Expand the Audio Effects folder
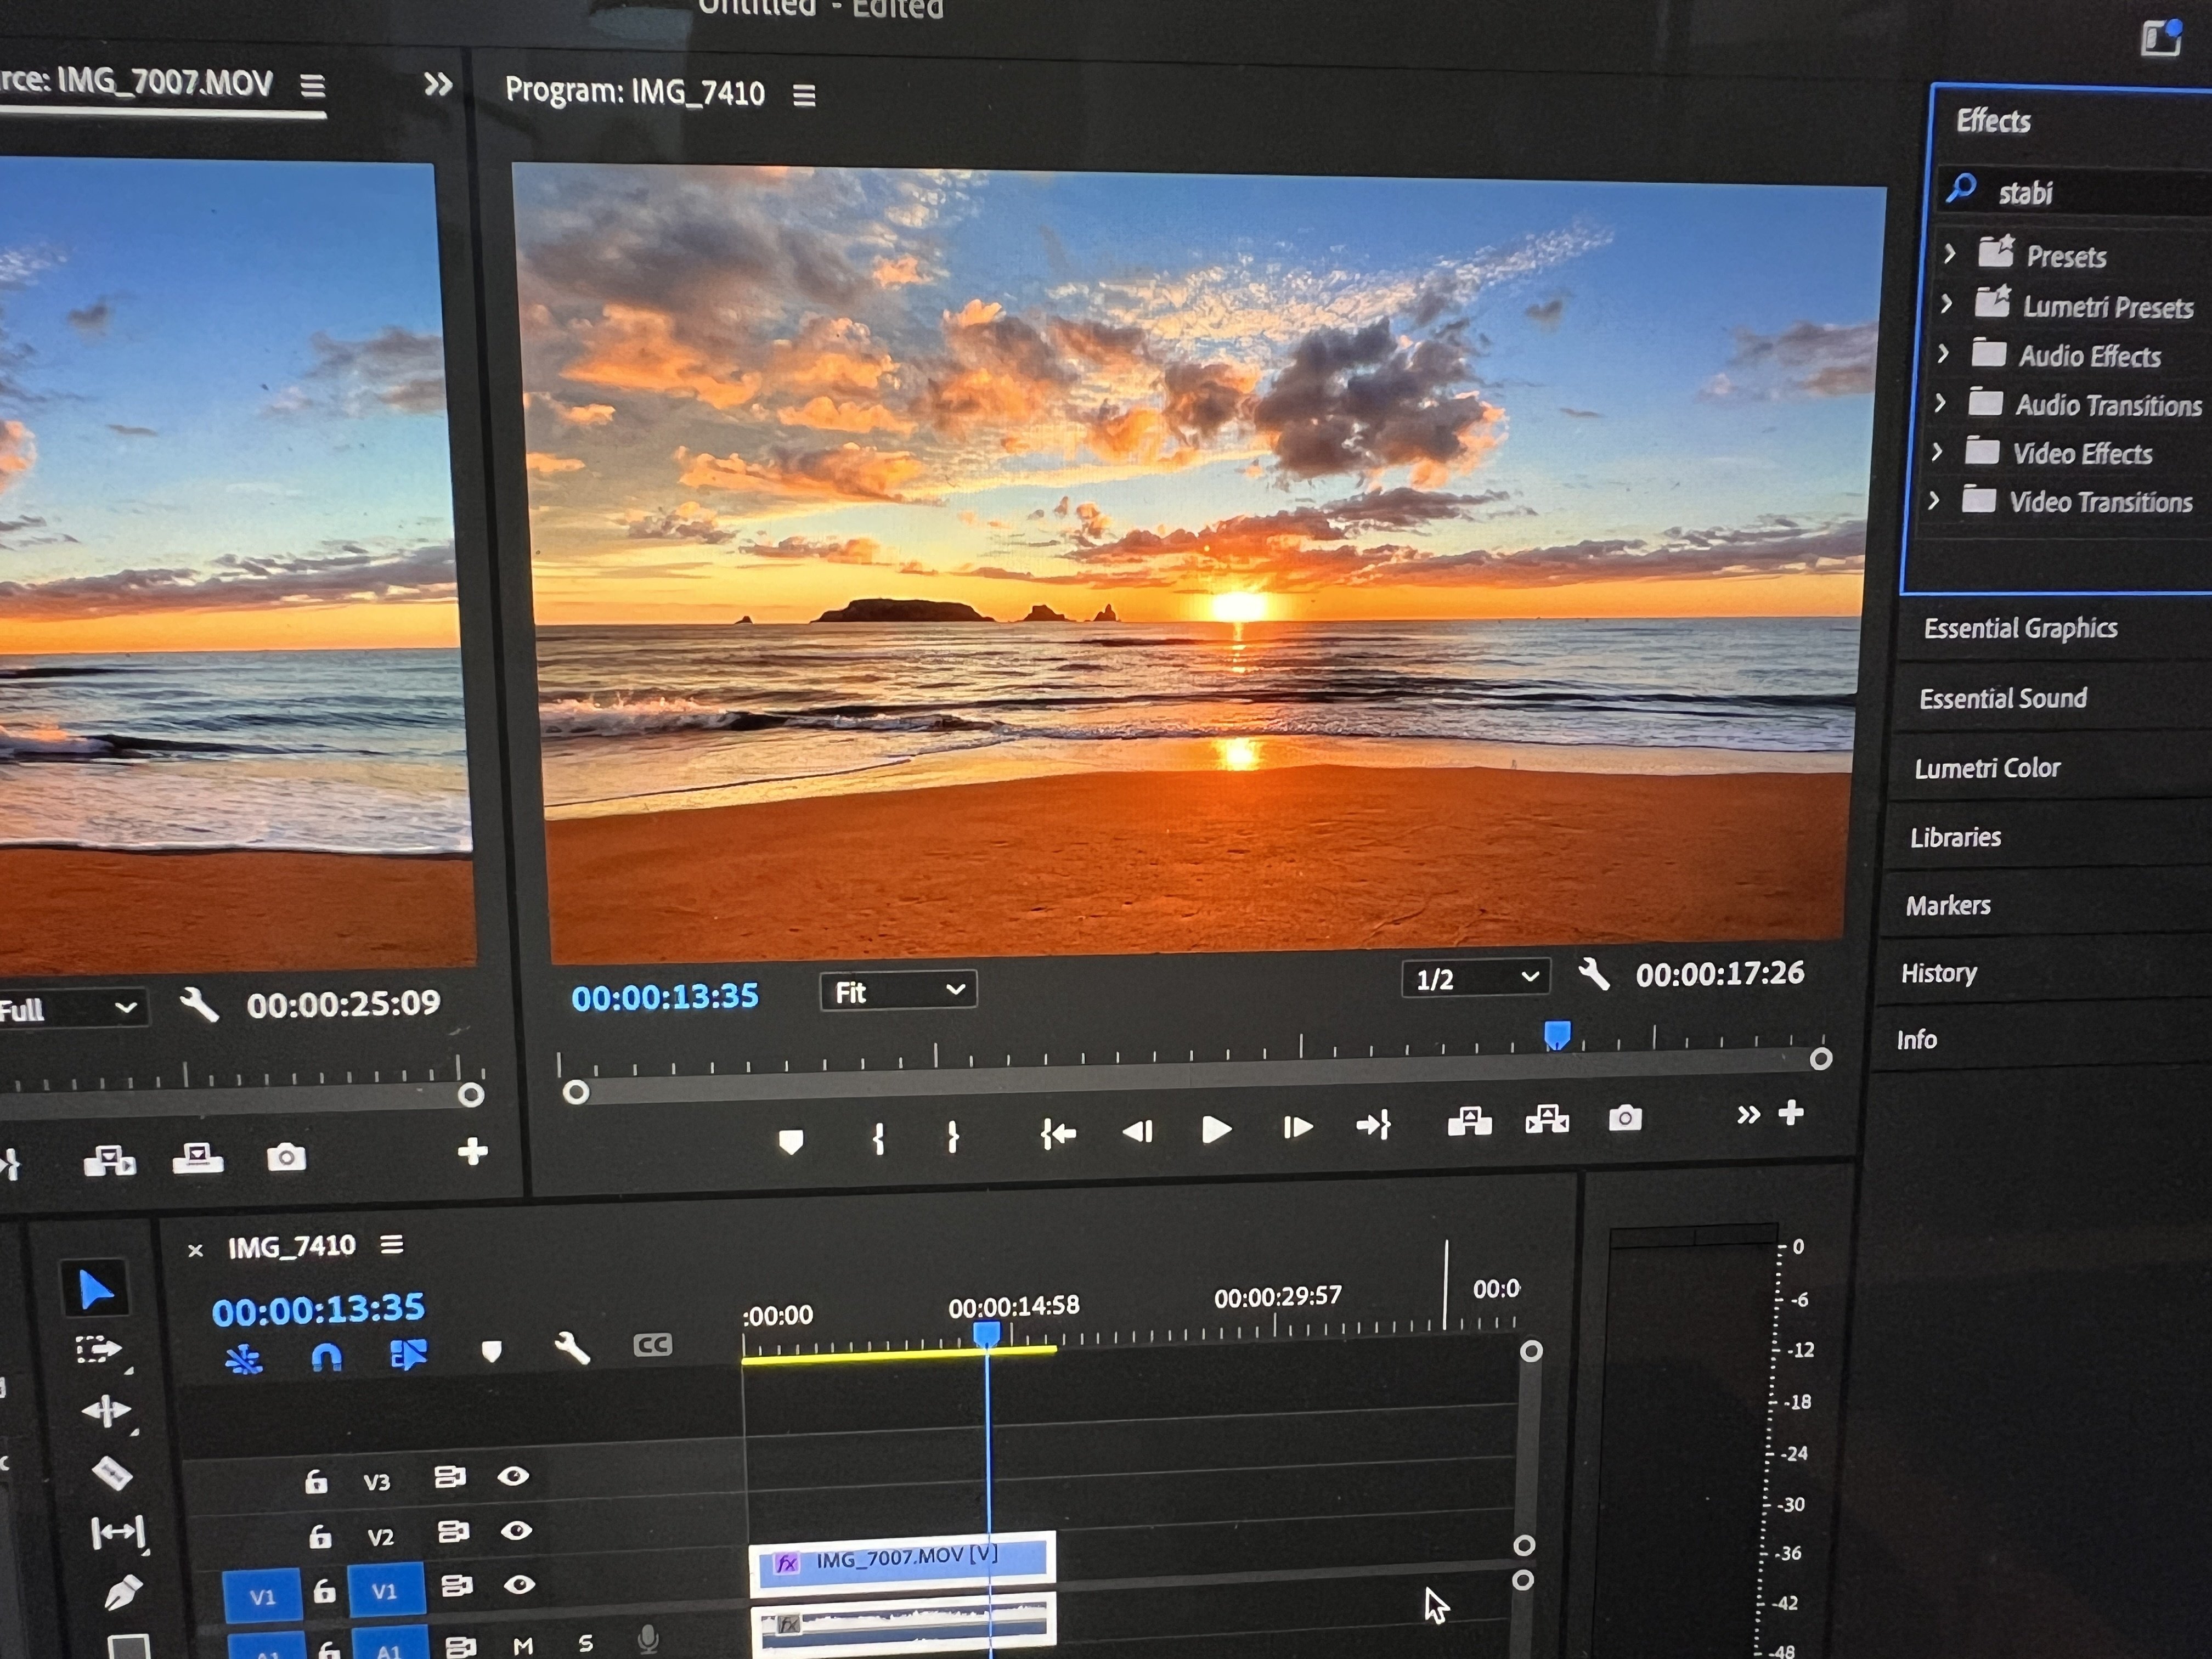 (x=1943, y=353)
